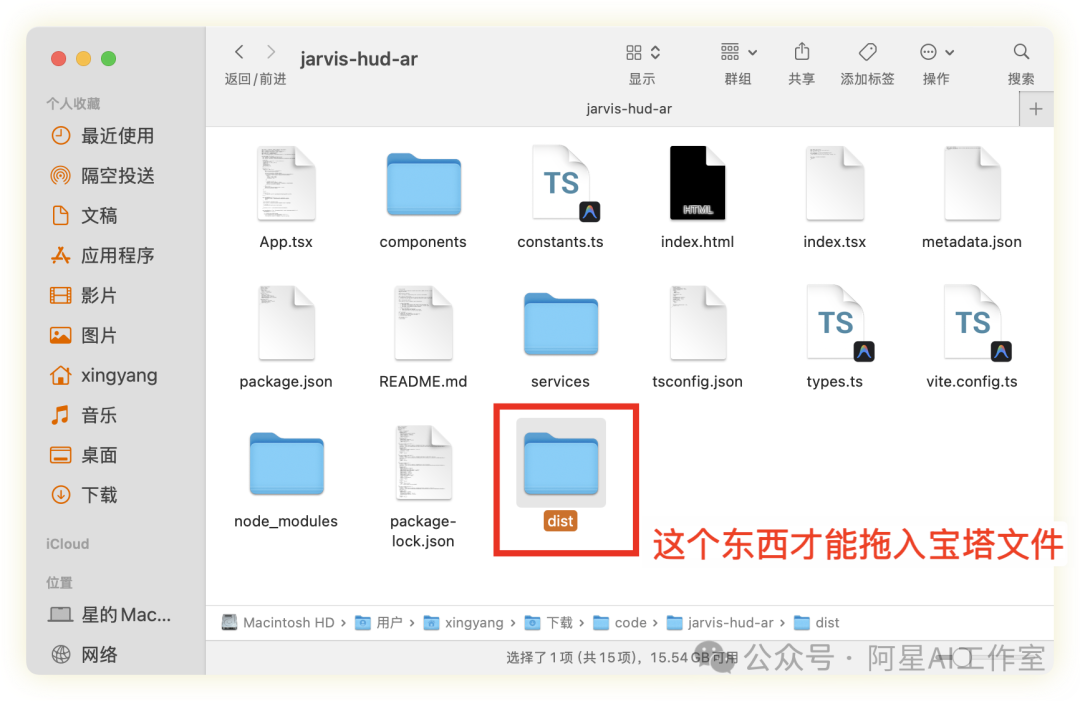The image size is (1080, 701).
Task: Open the icon view display switcher
Action: (x=643, y=52)
